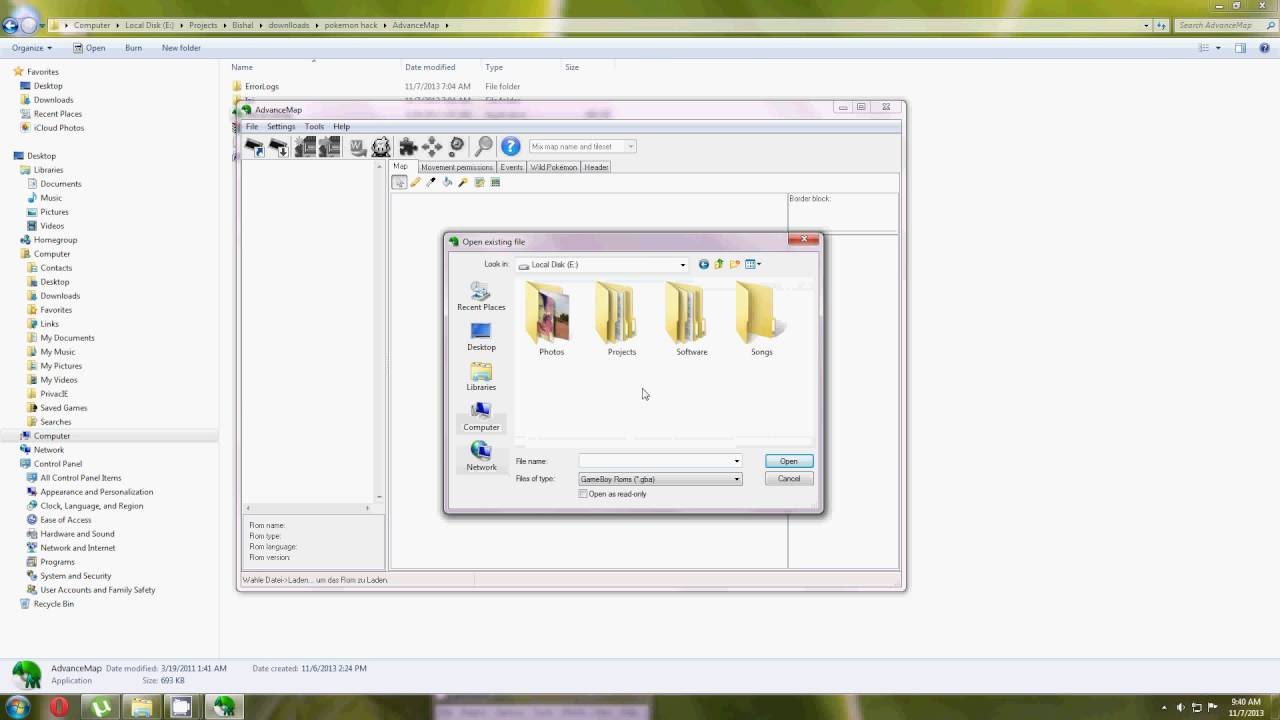This screenshot has height=720, width=1280.
Task: Open Recent Places in the dialog sidebar
Action: [x=481, y=296]
